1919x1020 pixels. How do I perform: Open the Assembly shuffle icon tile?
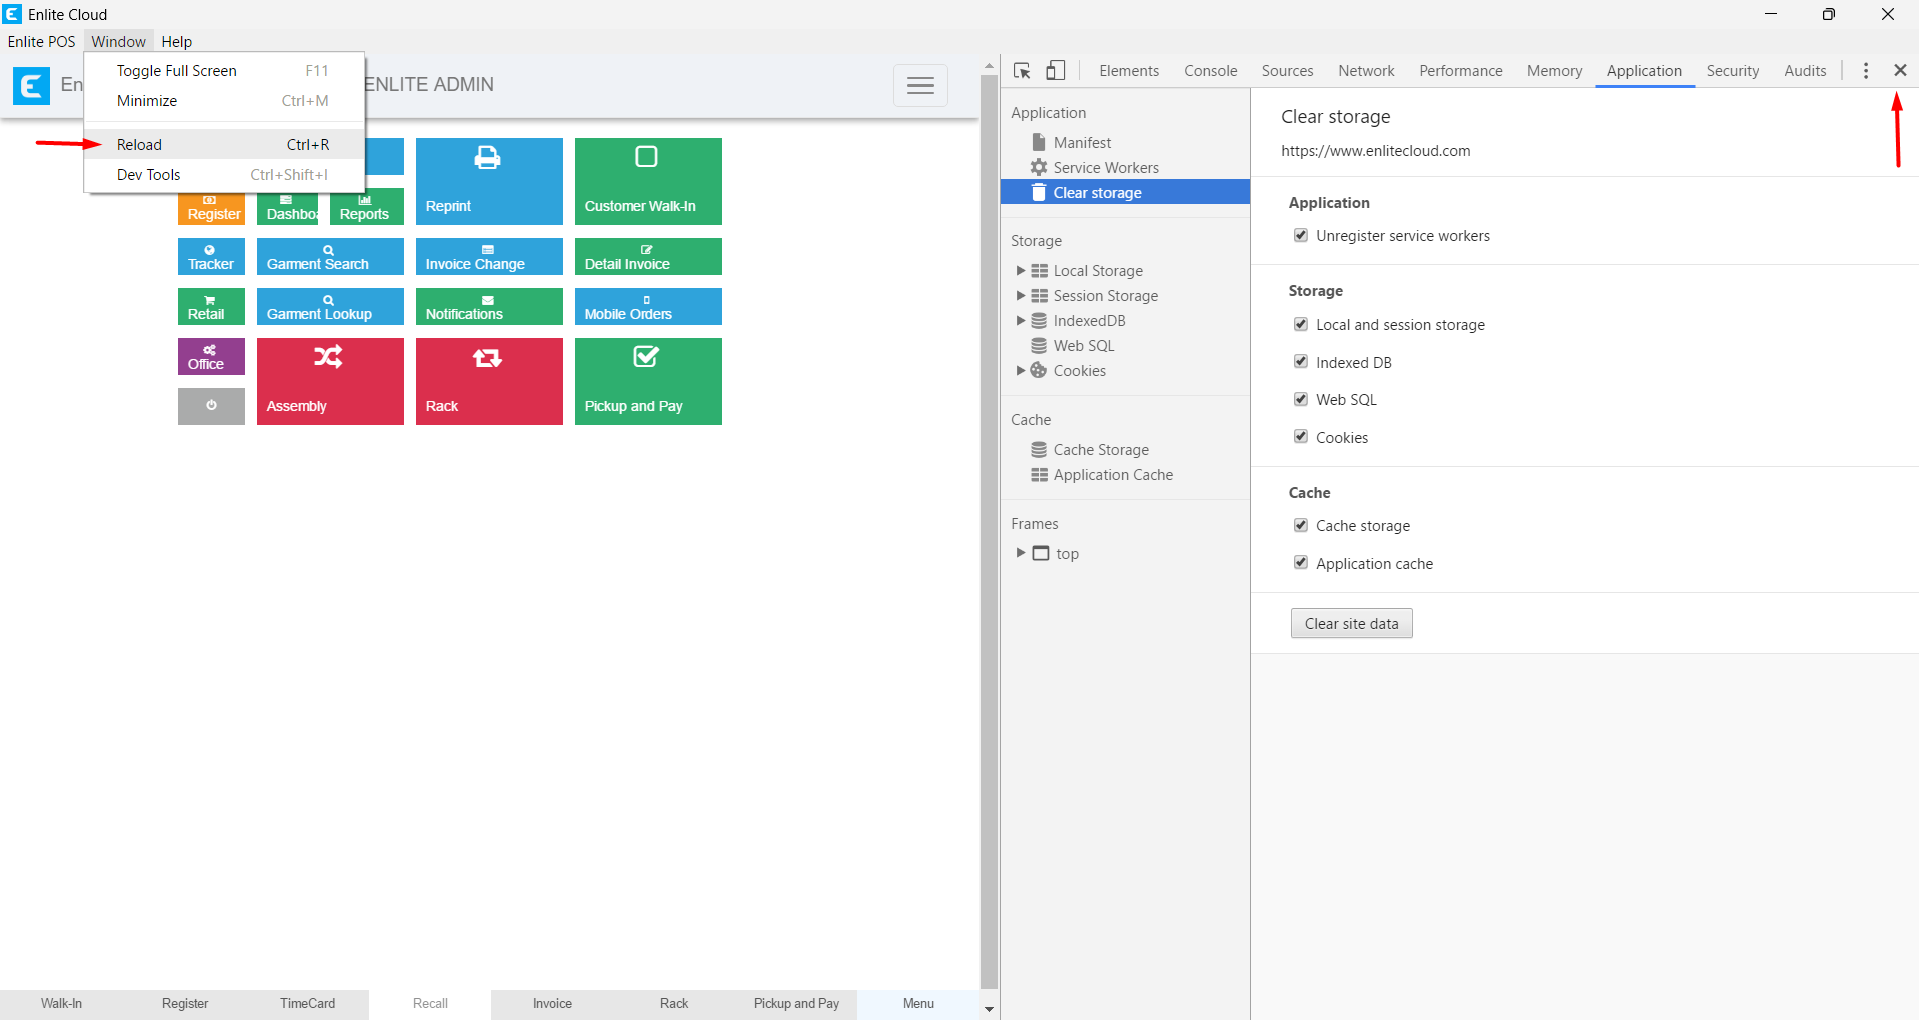point(329,381)
